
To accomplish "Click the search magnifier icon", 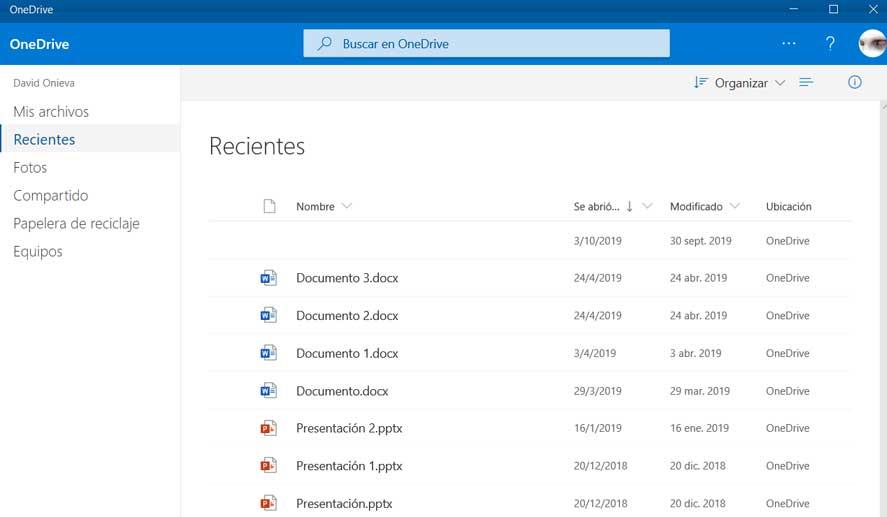I will [x=325, y=44].
